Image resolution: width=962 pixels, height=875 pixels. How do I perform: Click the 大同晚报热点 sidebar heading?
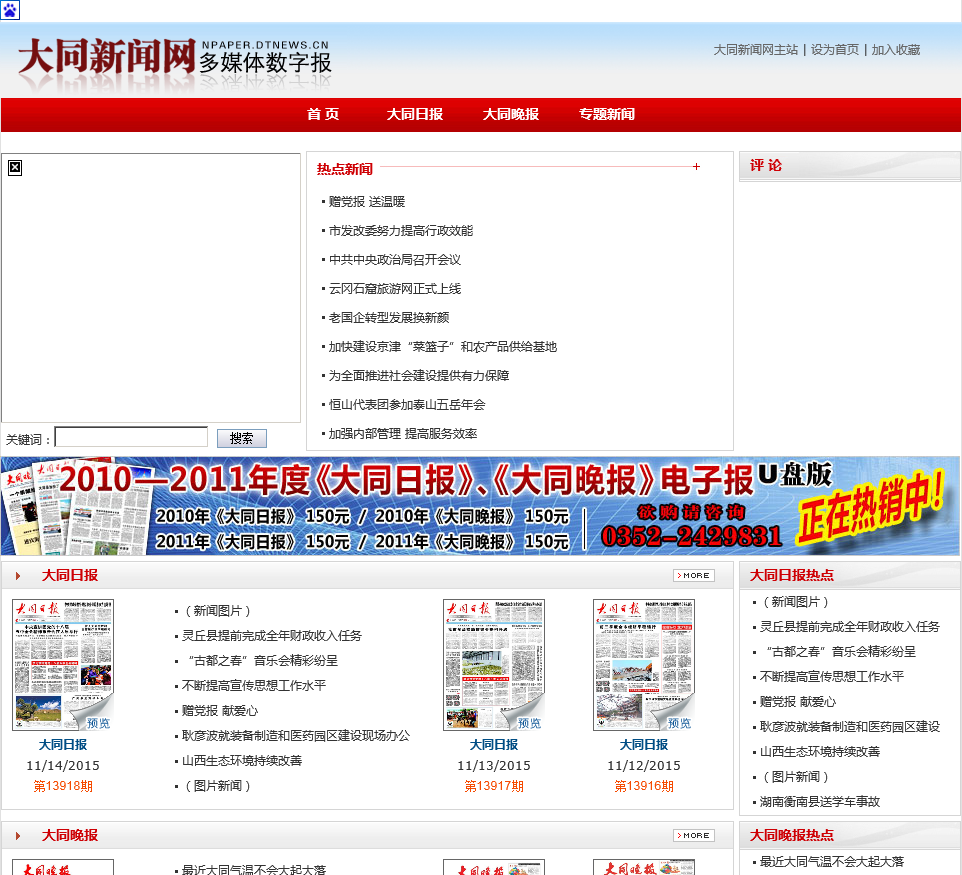791,835
